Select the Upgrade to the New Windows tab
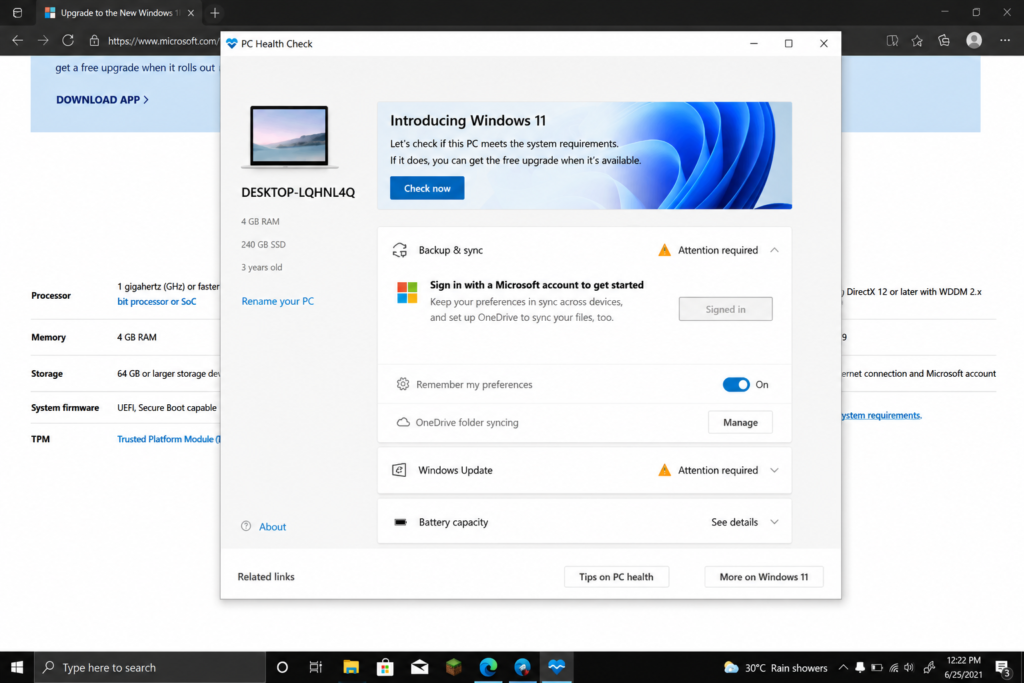The image size is (1024, 683). coord(118,13)
